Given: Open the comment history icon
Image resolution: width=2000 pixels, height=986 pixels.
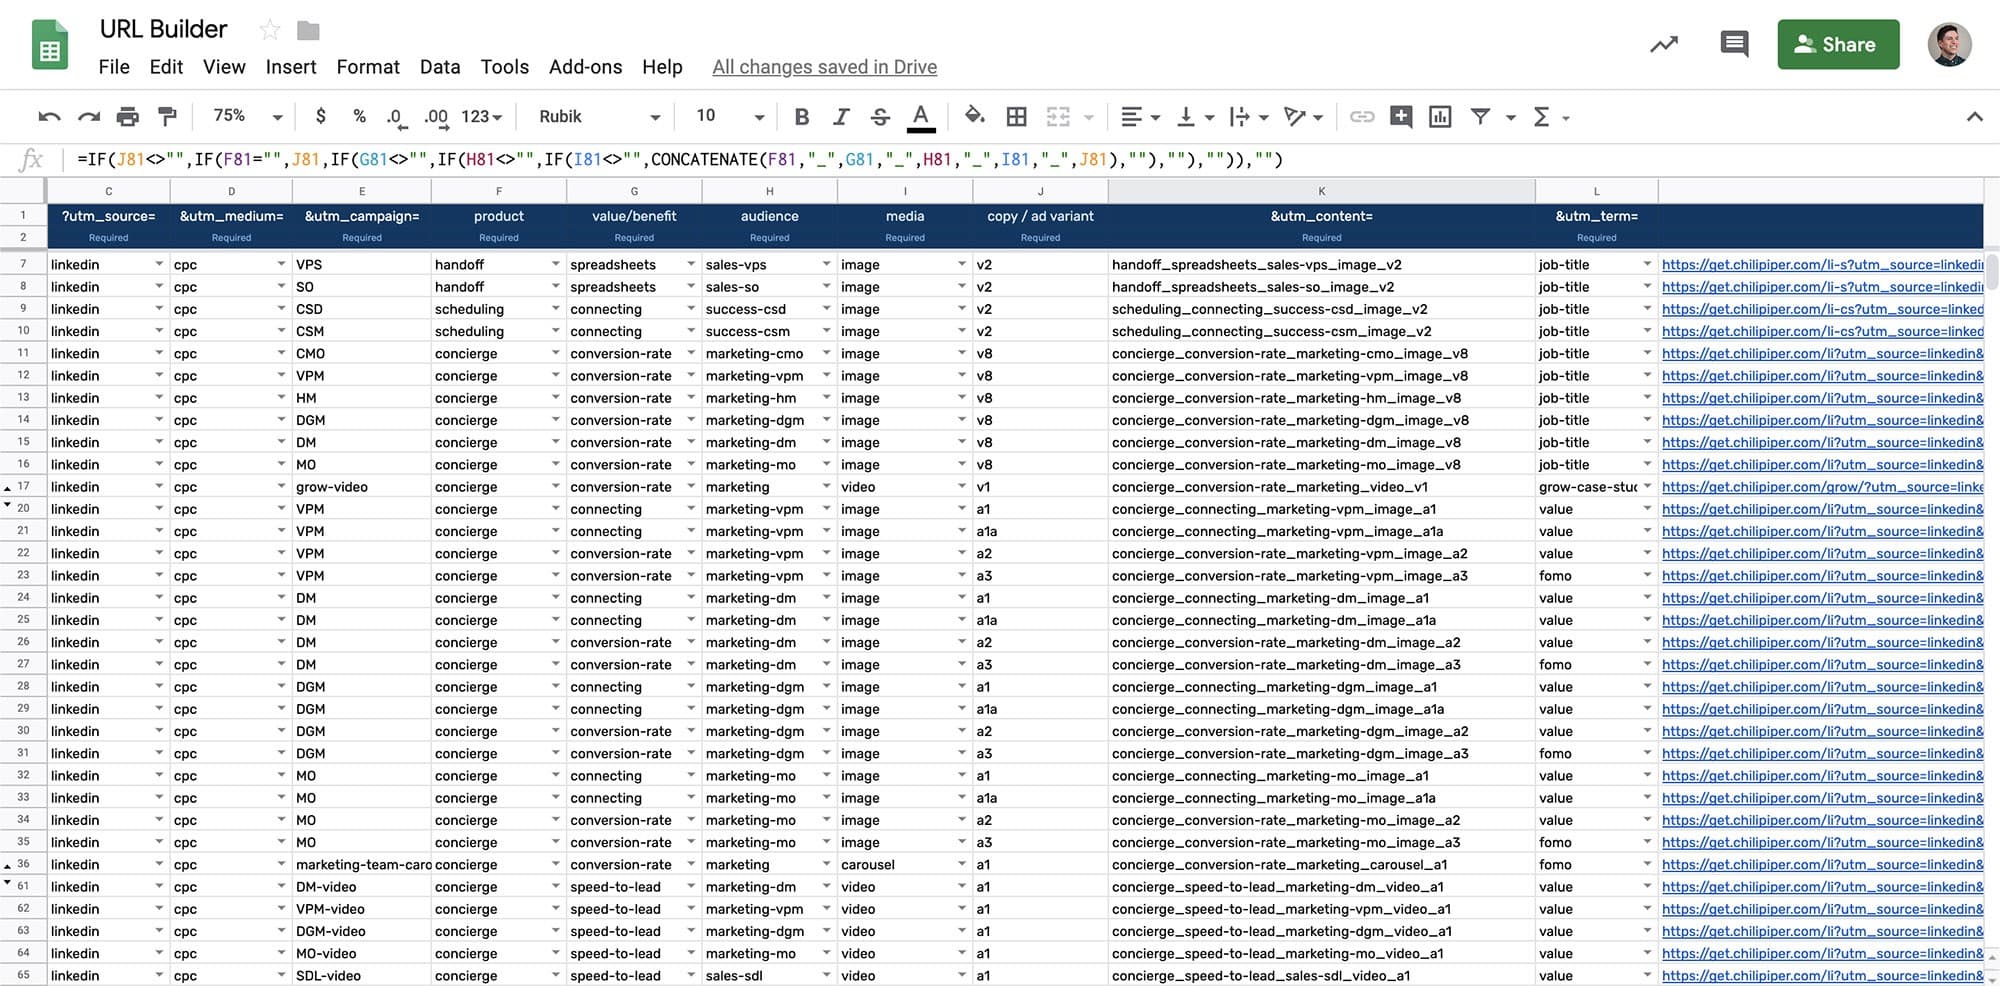Looking at the screenshot, I should [1734, 44].
